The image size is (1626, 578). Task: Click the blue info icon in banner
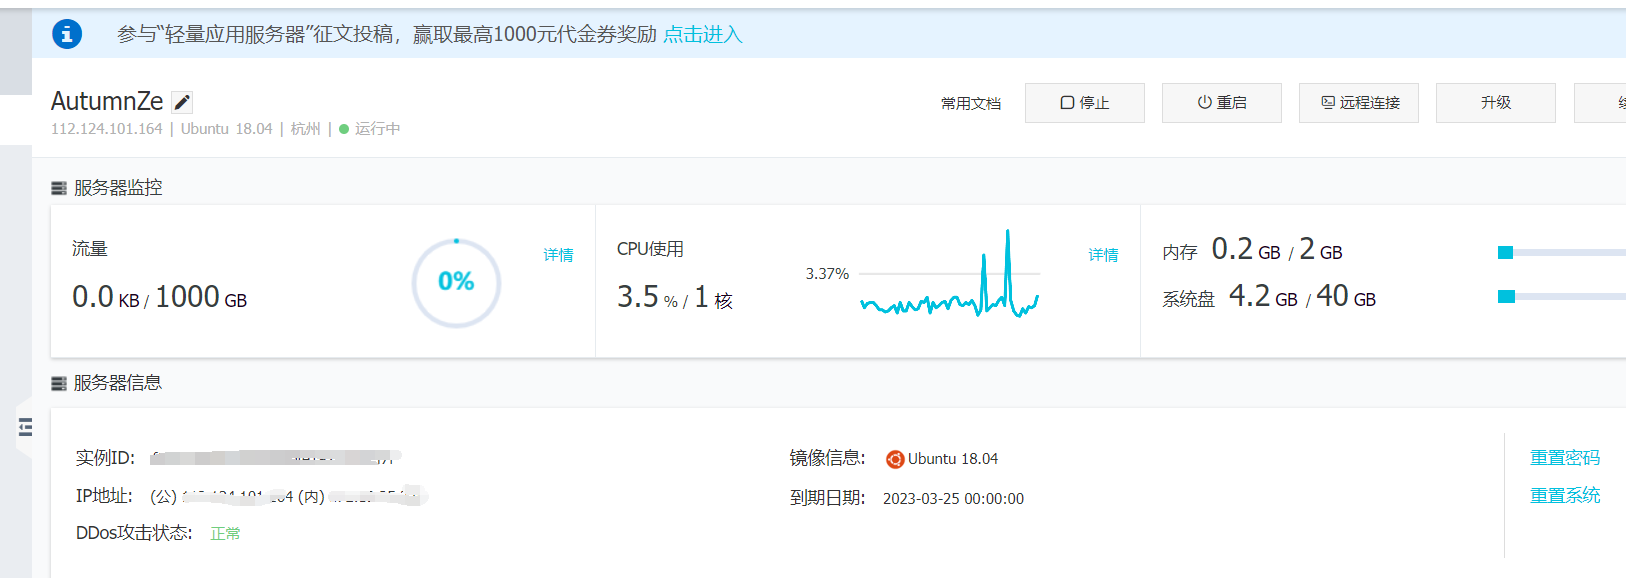coord(67,34)
